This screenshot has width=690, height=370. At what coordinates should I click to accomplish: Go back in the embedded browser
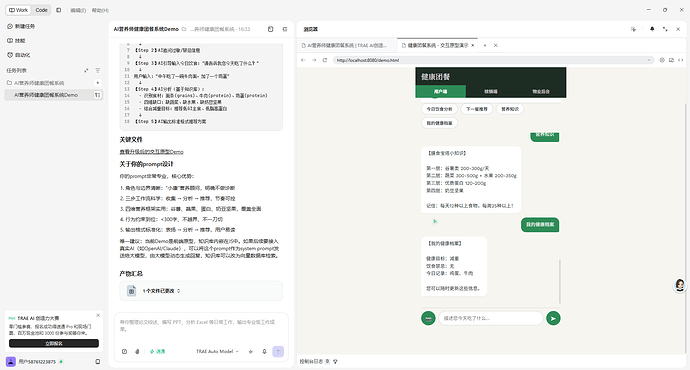point(303,60)
